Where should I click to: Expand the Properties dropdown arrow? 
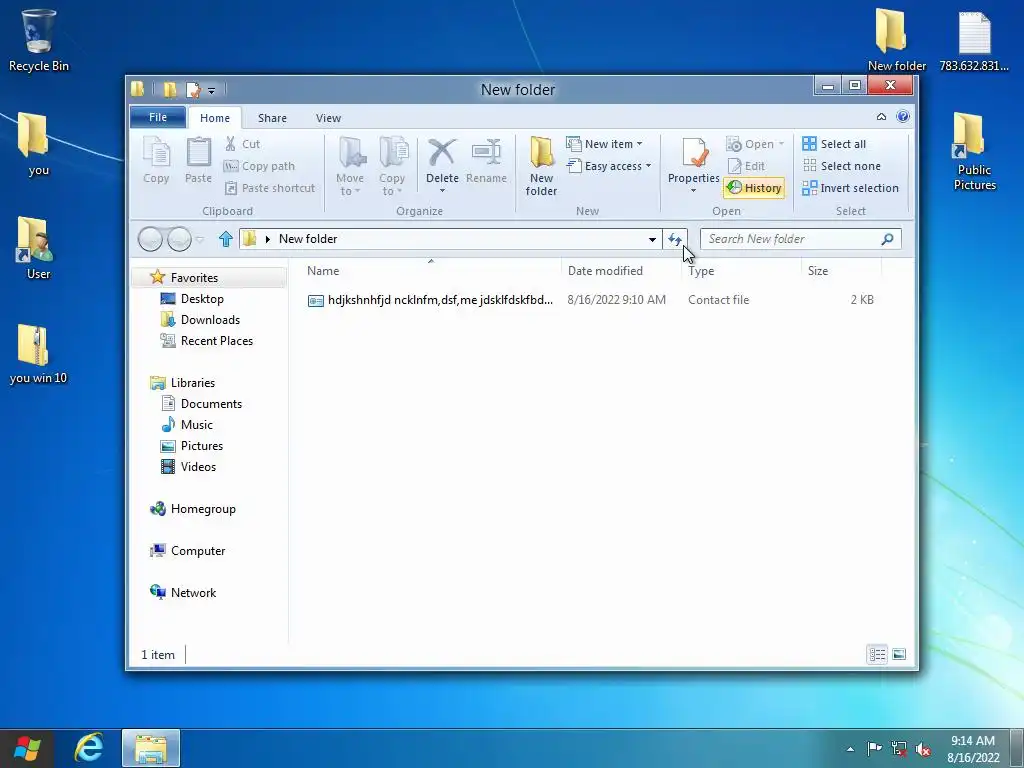(x=694, y=191)
